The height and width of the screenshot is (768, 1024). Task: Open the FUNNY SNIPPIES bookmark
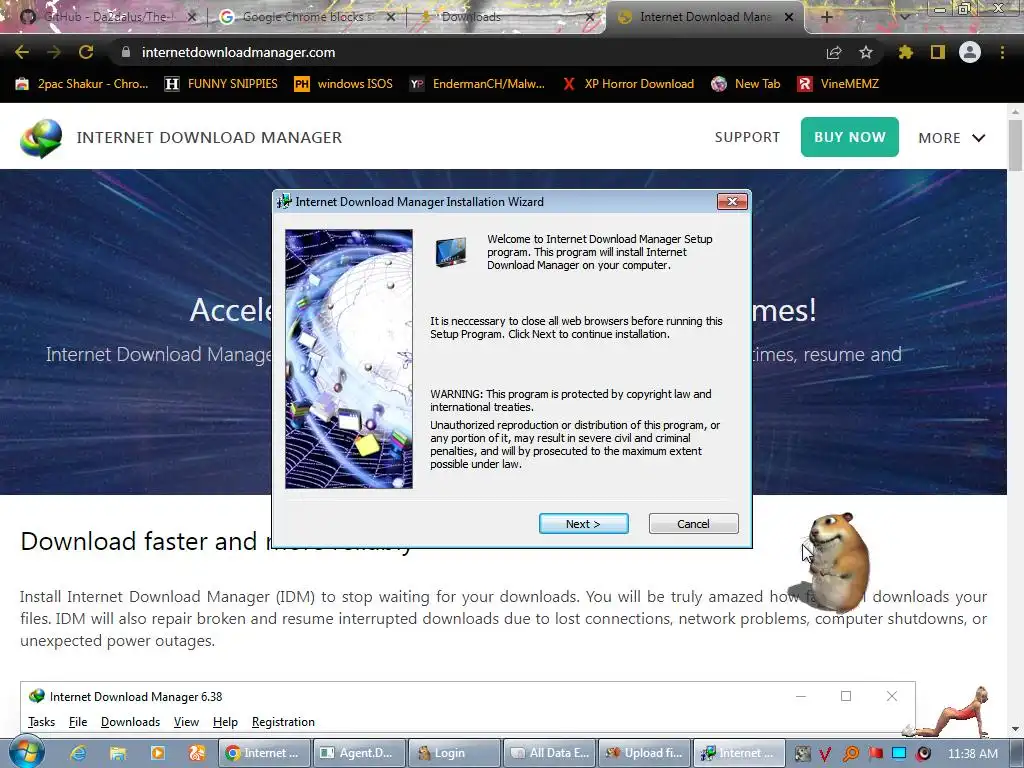(221, 84)
